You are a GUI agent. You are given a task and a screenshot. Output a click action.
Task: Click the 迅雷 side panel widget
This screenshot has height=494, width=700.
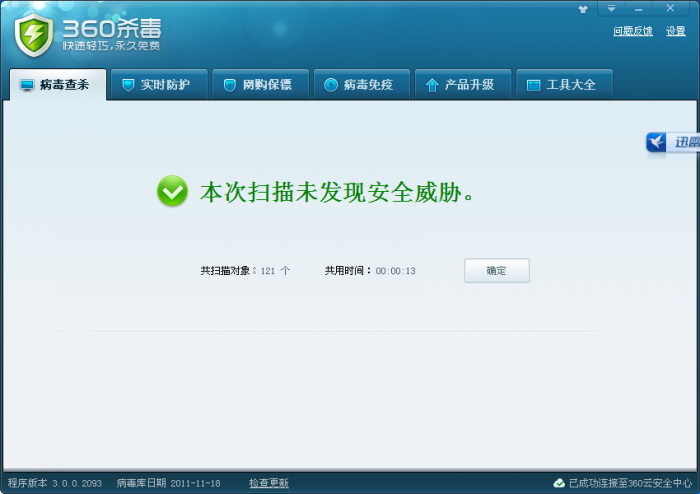(673, 142)
